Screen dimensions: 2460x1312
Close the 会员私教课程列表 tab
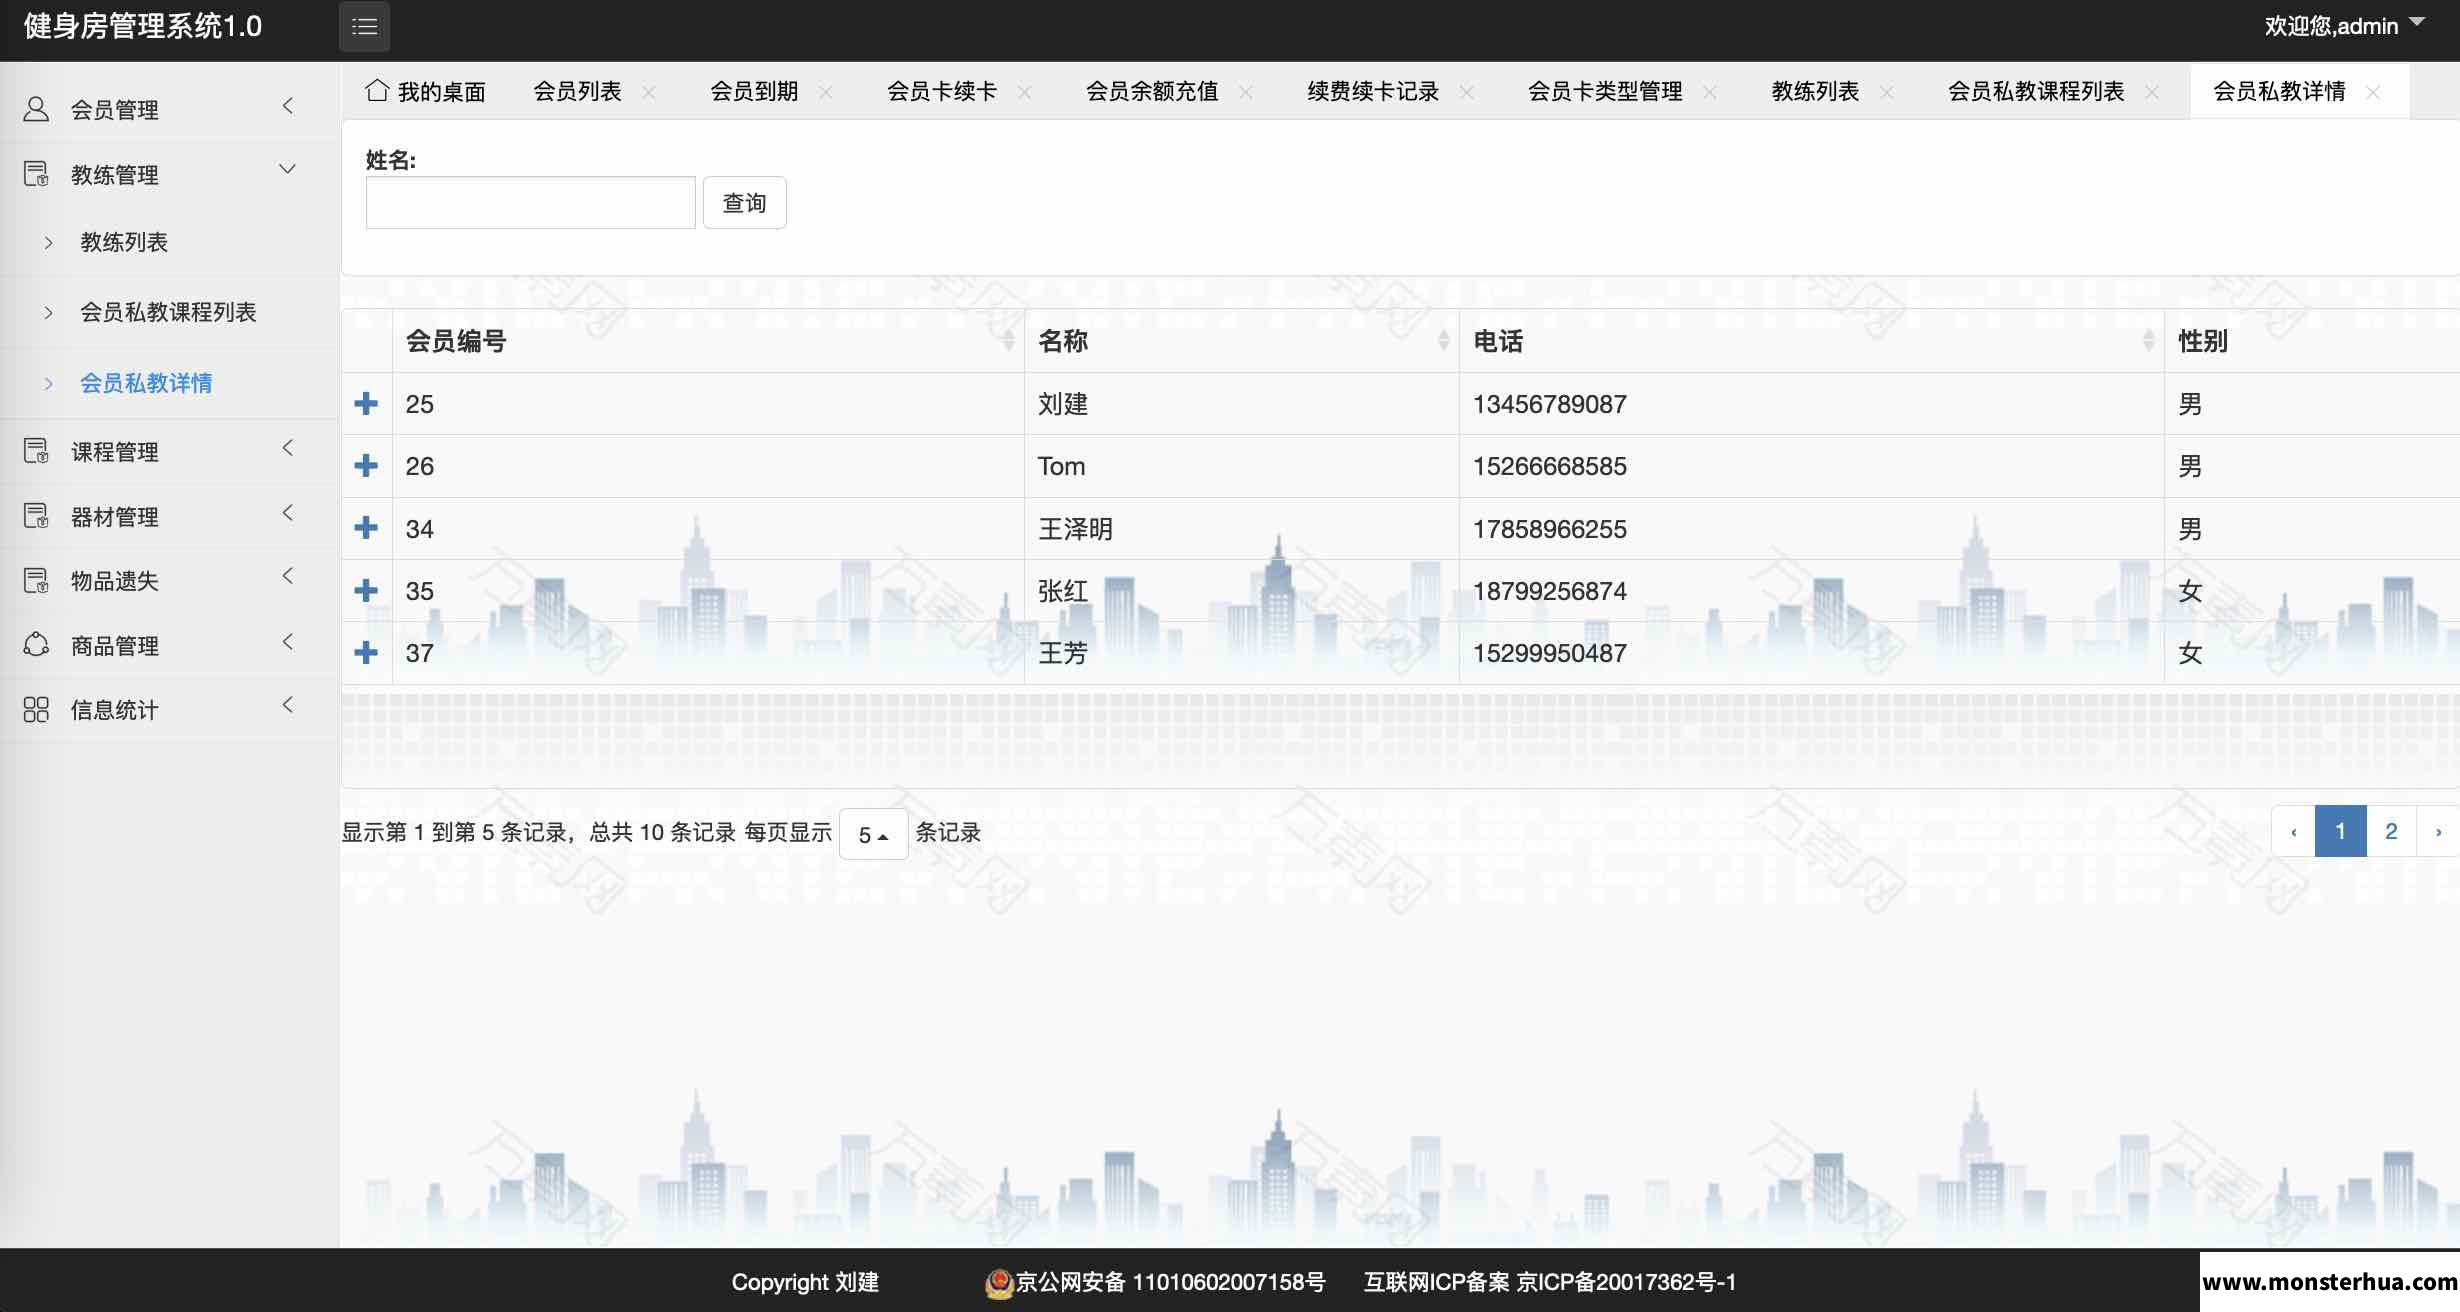[2152, 92]
